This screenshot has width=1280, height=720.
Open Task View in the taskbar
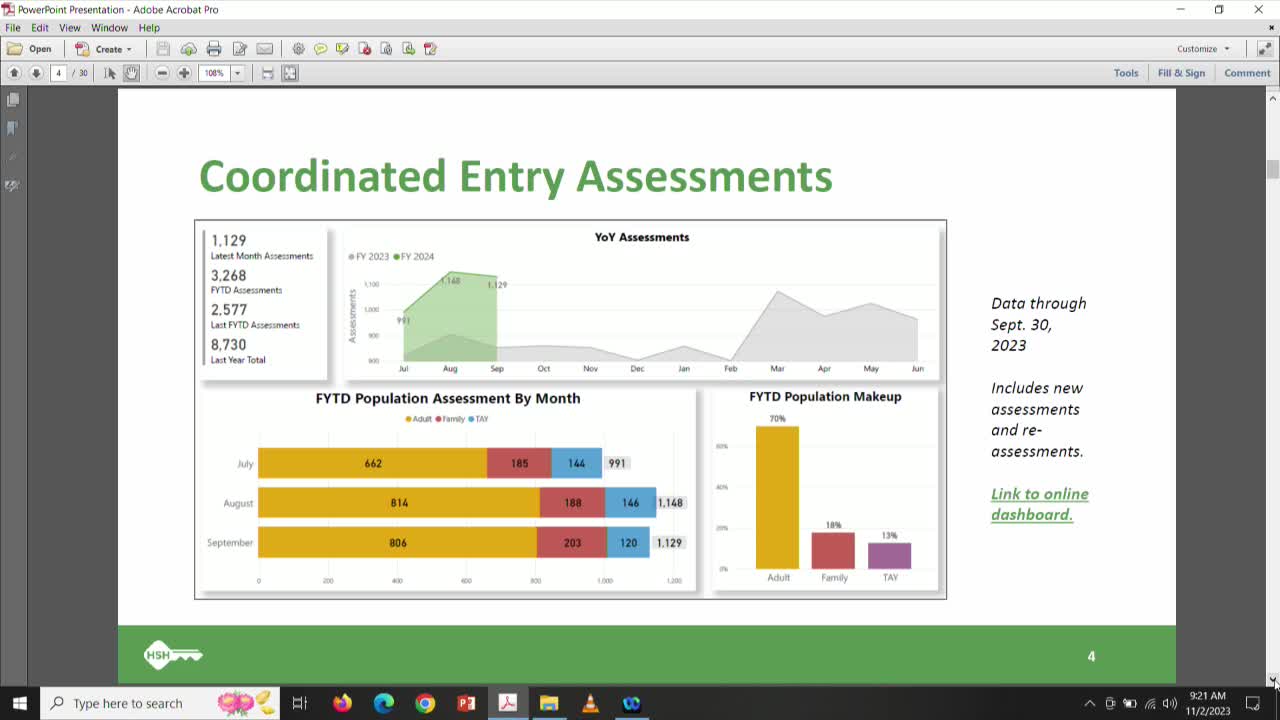(x=300, y=703)
